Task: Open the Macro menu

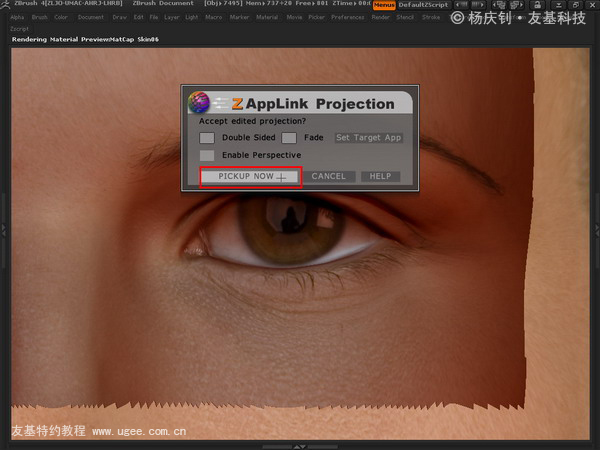Action: click(214, 17)
